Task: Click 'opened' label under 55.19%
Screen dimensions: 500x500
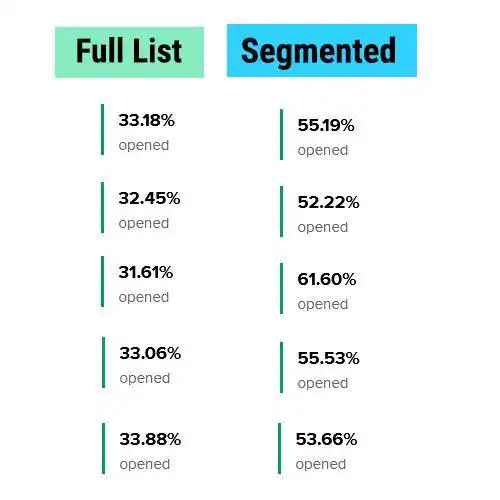Action: pos(323,150)
